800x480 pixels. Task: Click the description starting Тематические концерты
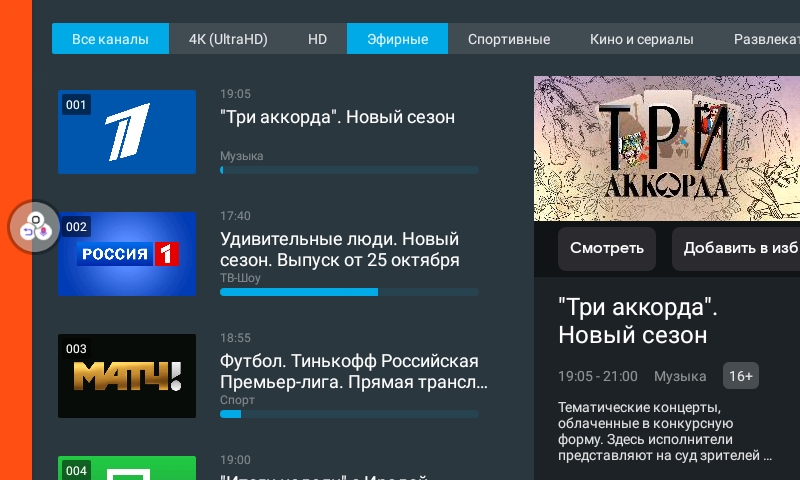tap(665, 432)
